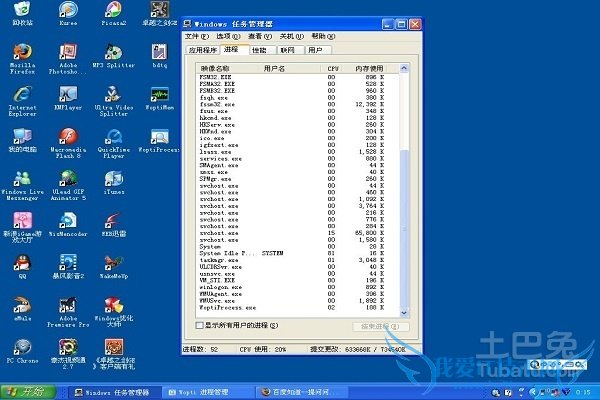Click the scroll-down arrow of process list
Screen dimensions: 600x400
[x=405, y=310]
